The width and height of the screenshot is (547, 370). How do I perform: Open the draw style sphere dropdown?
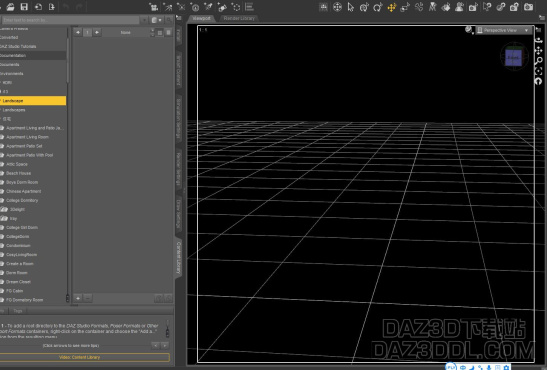pos(470,30)
